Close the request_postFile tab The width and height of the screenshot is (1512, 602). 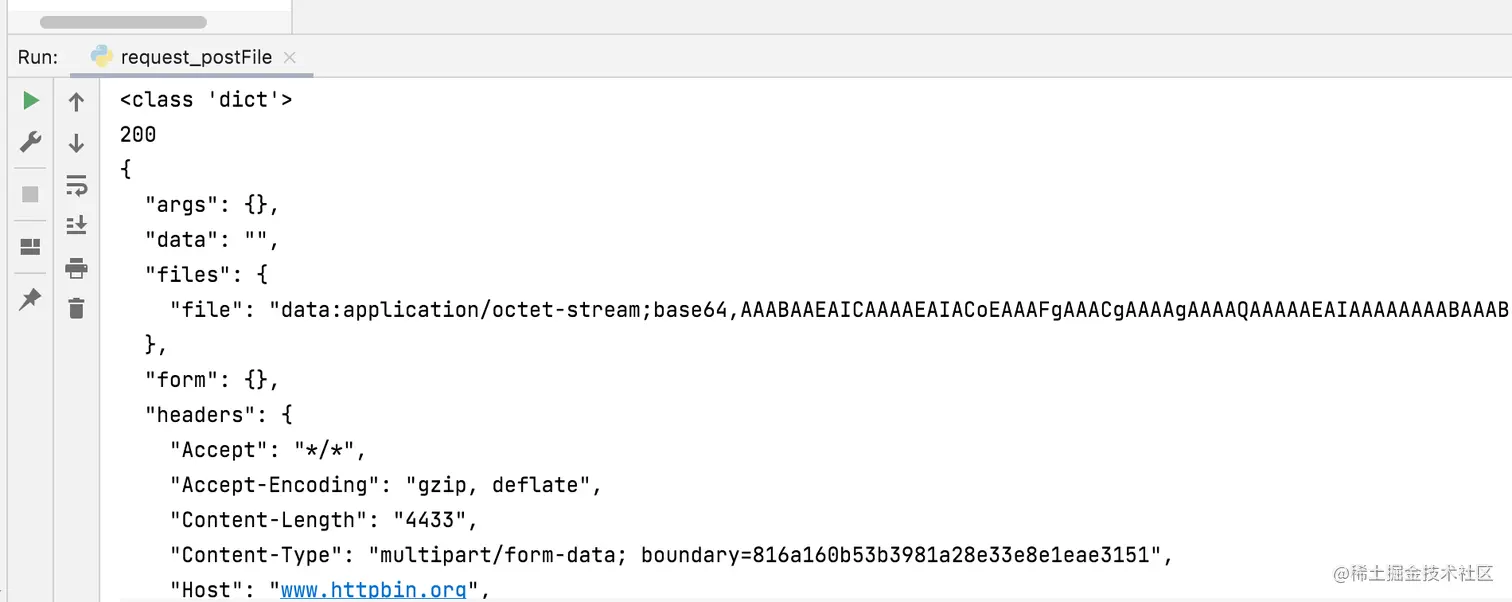(x=290, y=57)
